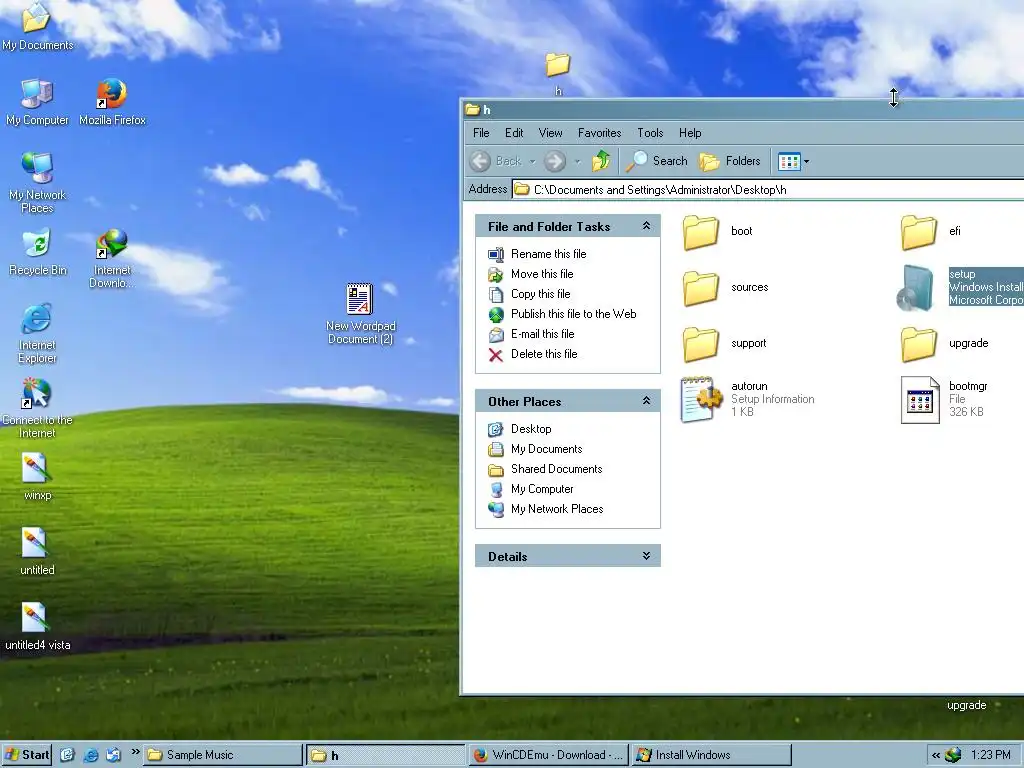Viewport: 1024px width, 768px height.
Task: Expand hidden system tray icons chevron
Action: tap(935, 755)
